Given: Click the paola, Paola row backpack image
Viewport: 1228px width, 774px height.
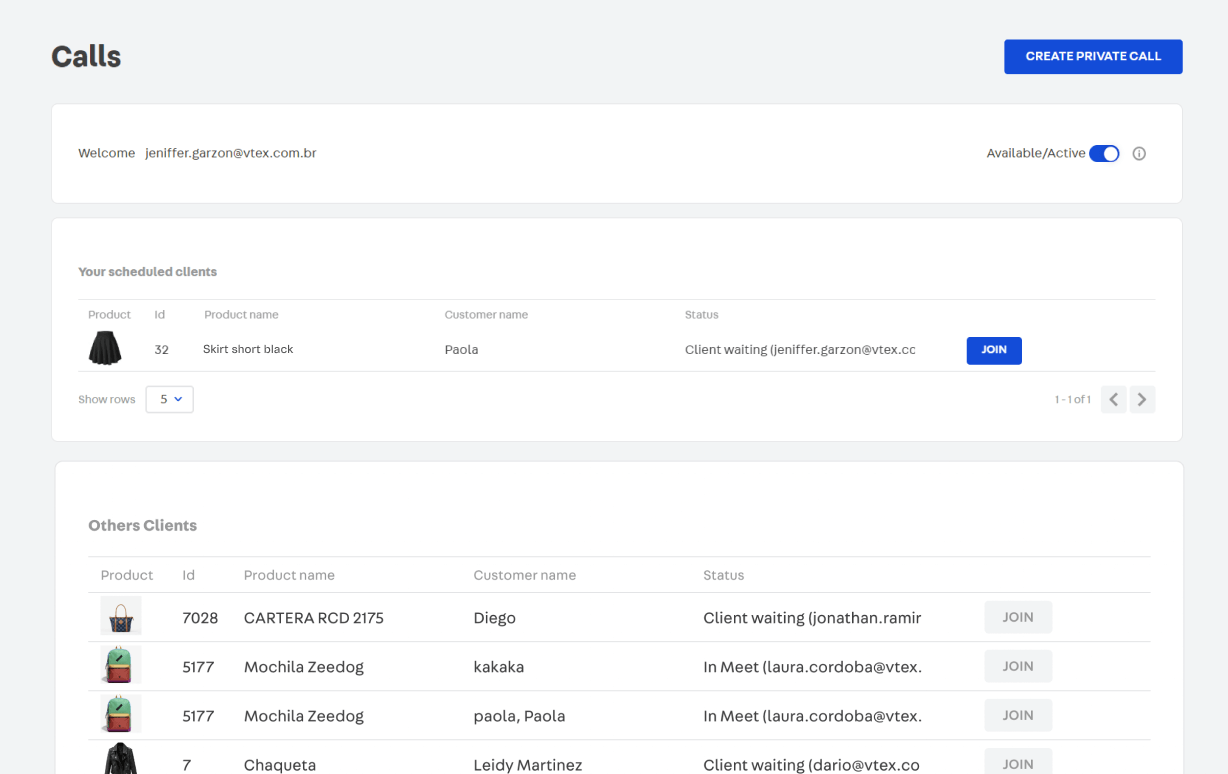Looking at the screenshot, I should (121, 715).
